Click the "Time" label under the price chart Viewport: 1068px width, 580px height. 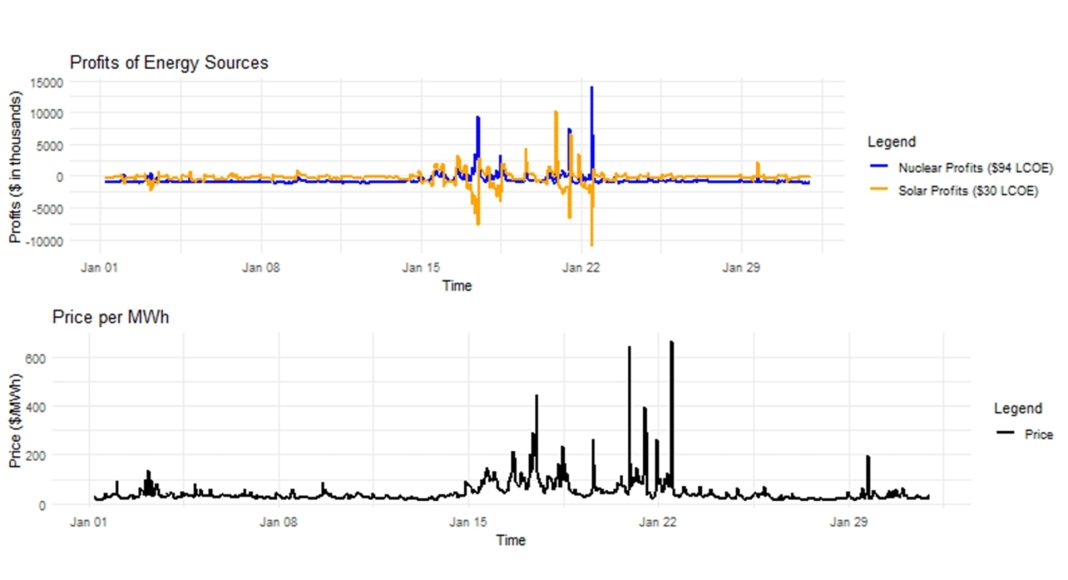(510, 540)
